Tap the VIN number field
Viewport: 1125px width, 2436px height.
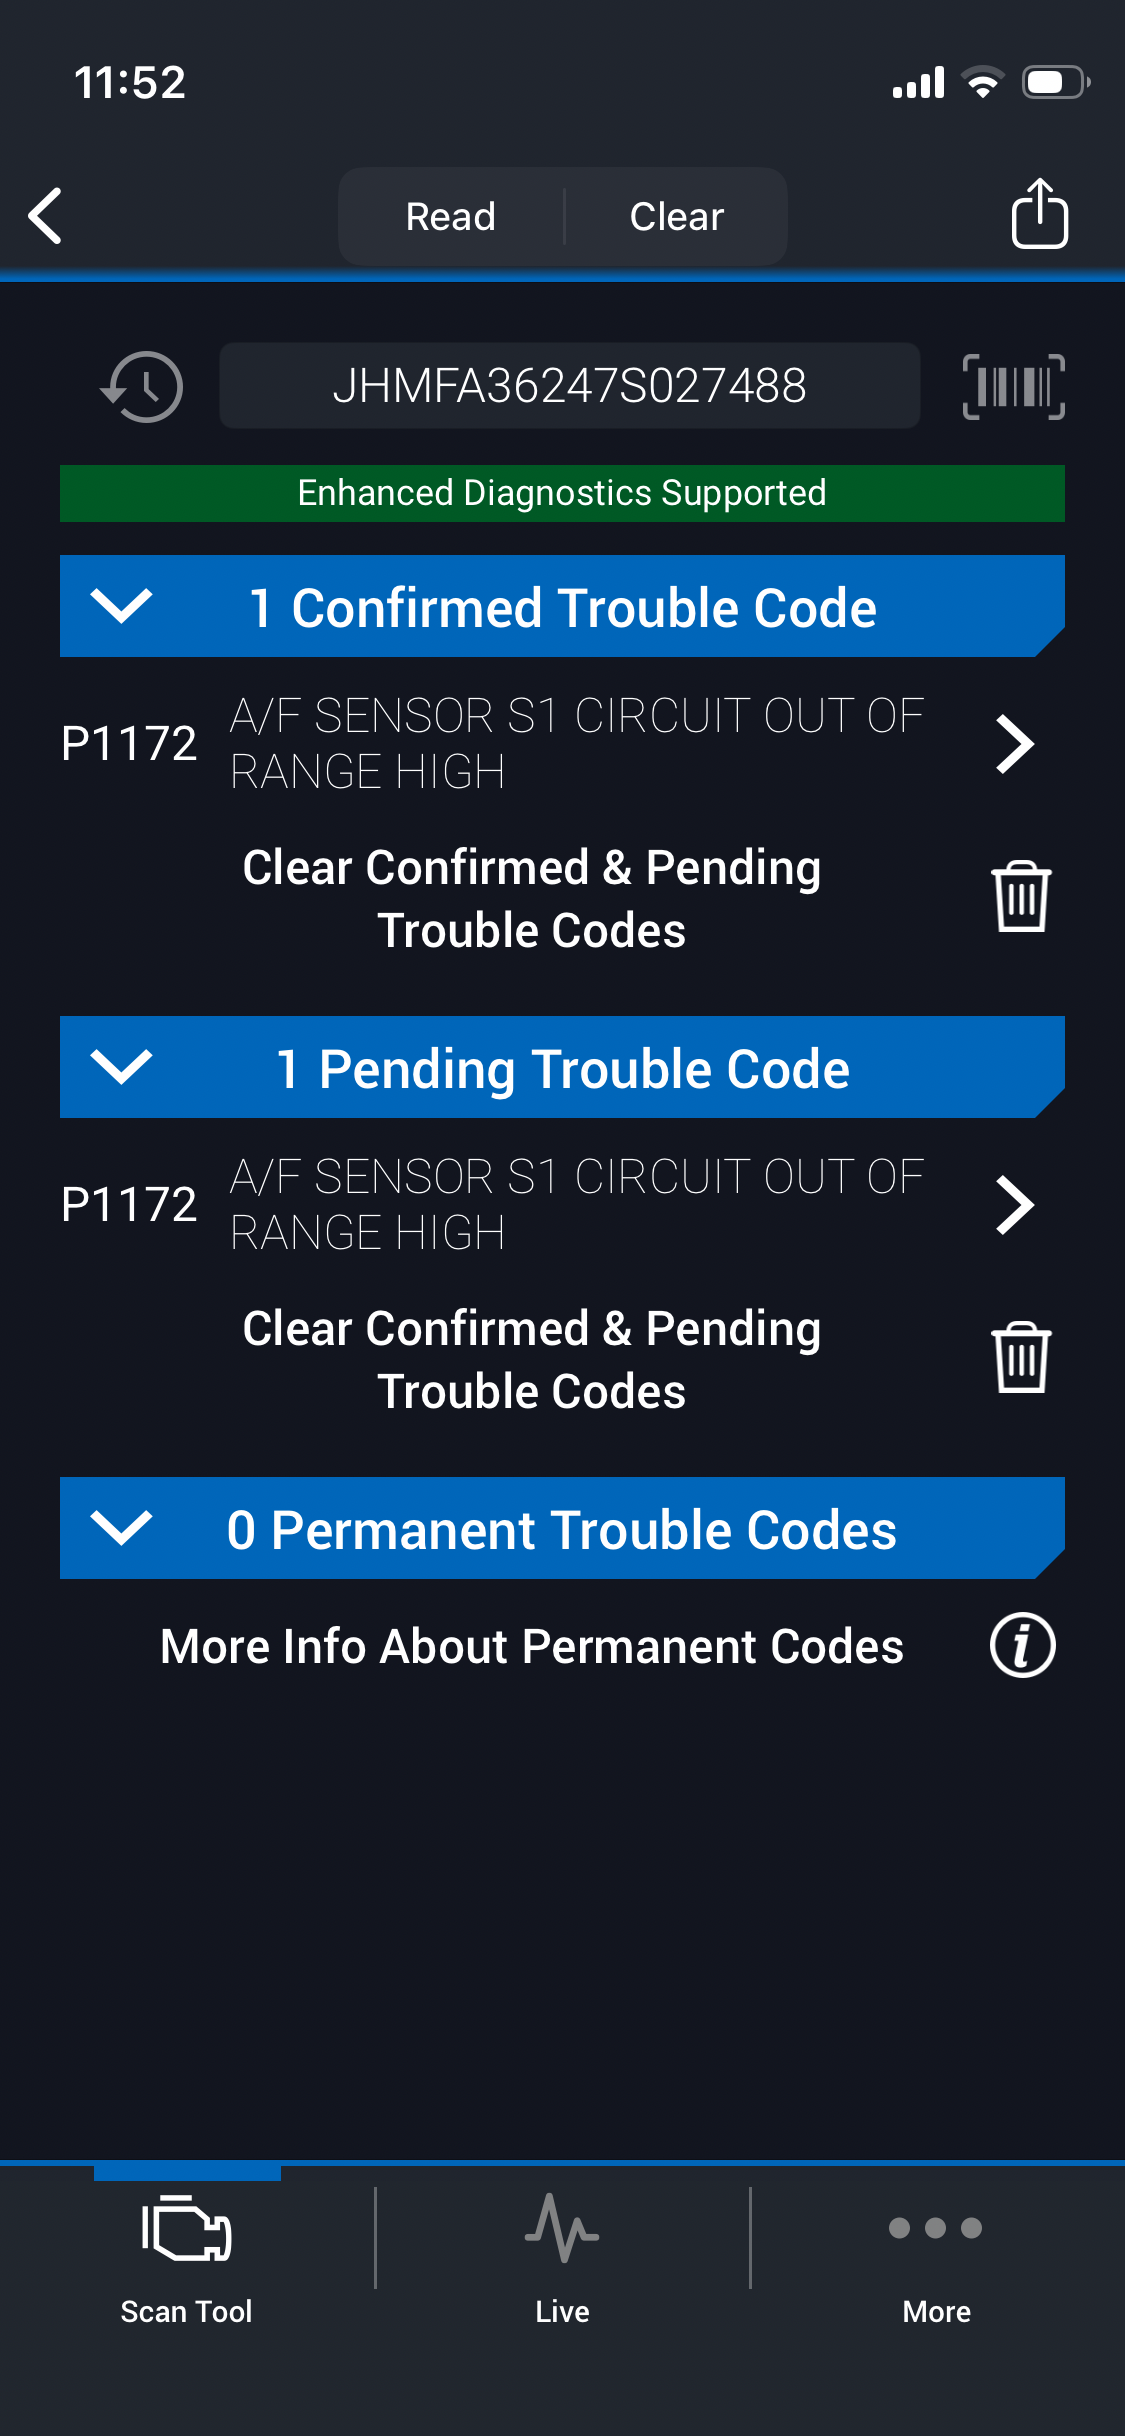[x=569, y=386]
